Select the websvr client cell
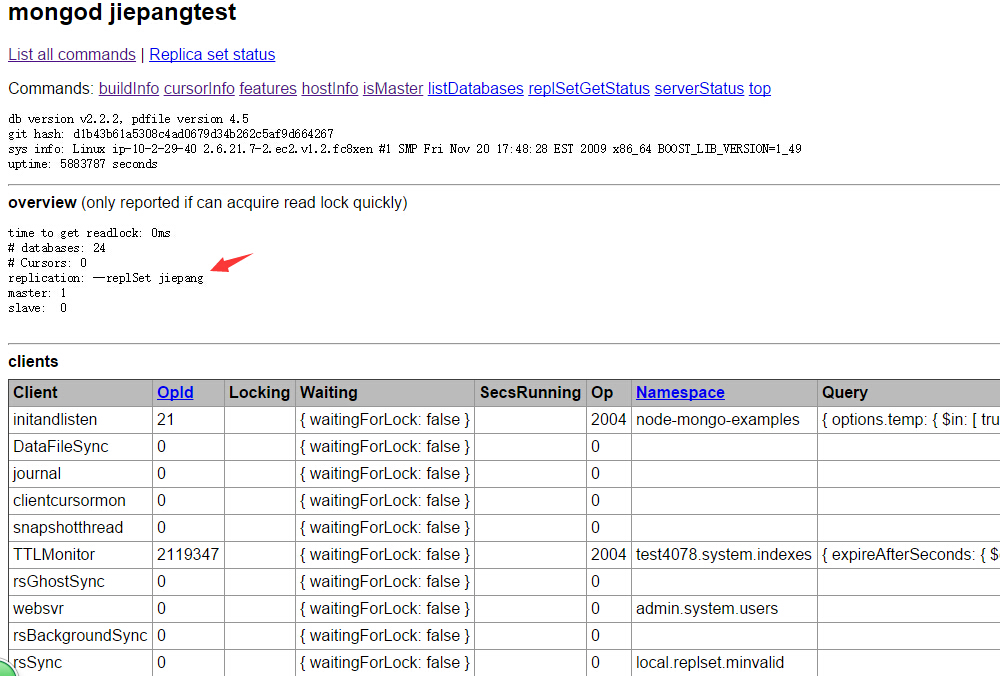 pyautogui.click(x=80, y=608)
